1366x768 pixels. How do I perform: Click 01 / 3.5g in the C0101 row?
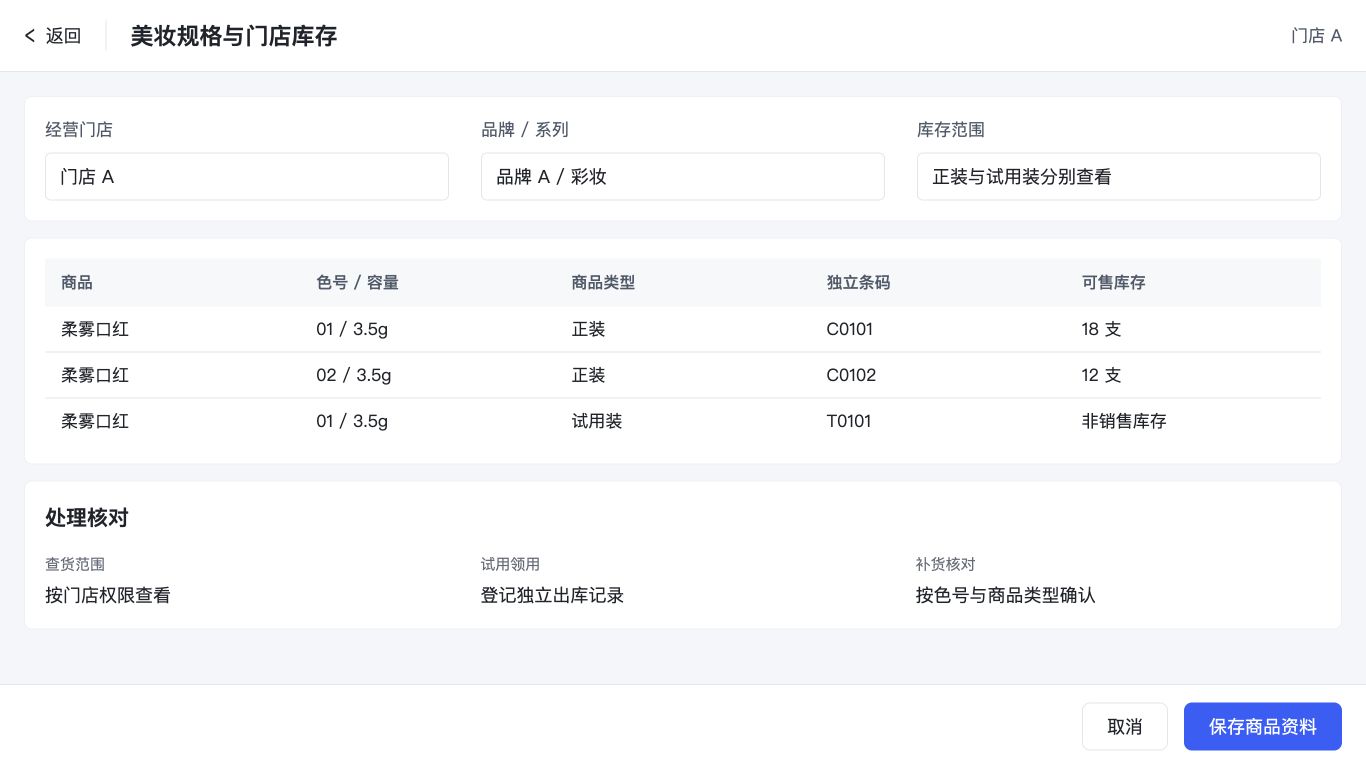coord(352,329)
